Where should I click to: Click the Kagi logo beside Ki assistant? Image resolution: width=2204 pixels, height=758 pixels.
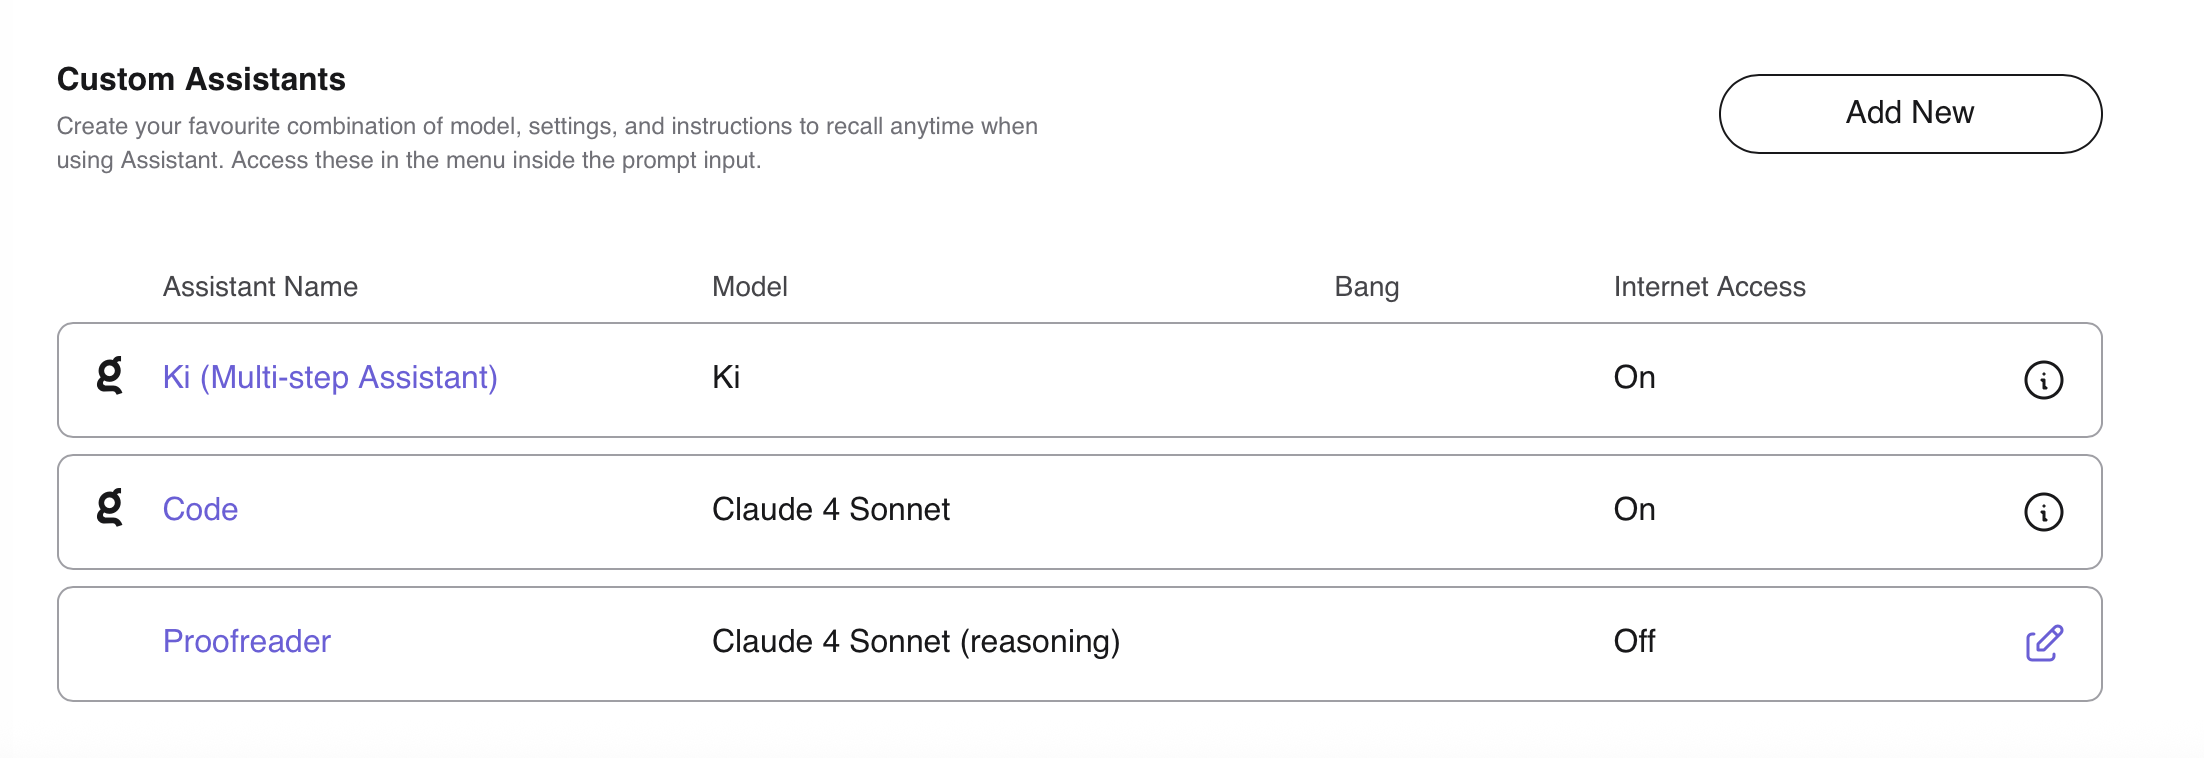(x=109, y=376)
